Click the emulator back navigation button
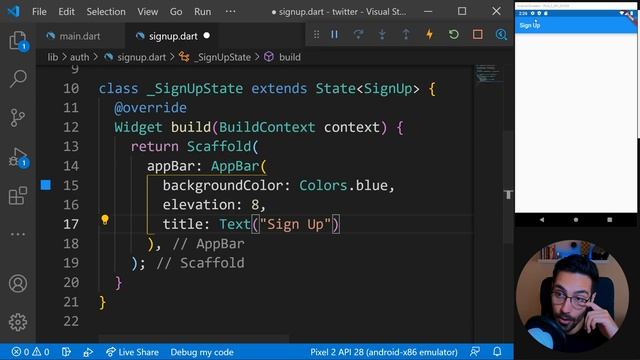640x360 pixels. pos(542,220)
